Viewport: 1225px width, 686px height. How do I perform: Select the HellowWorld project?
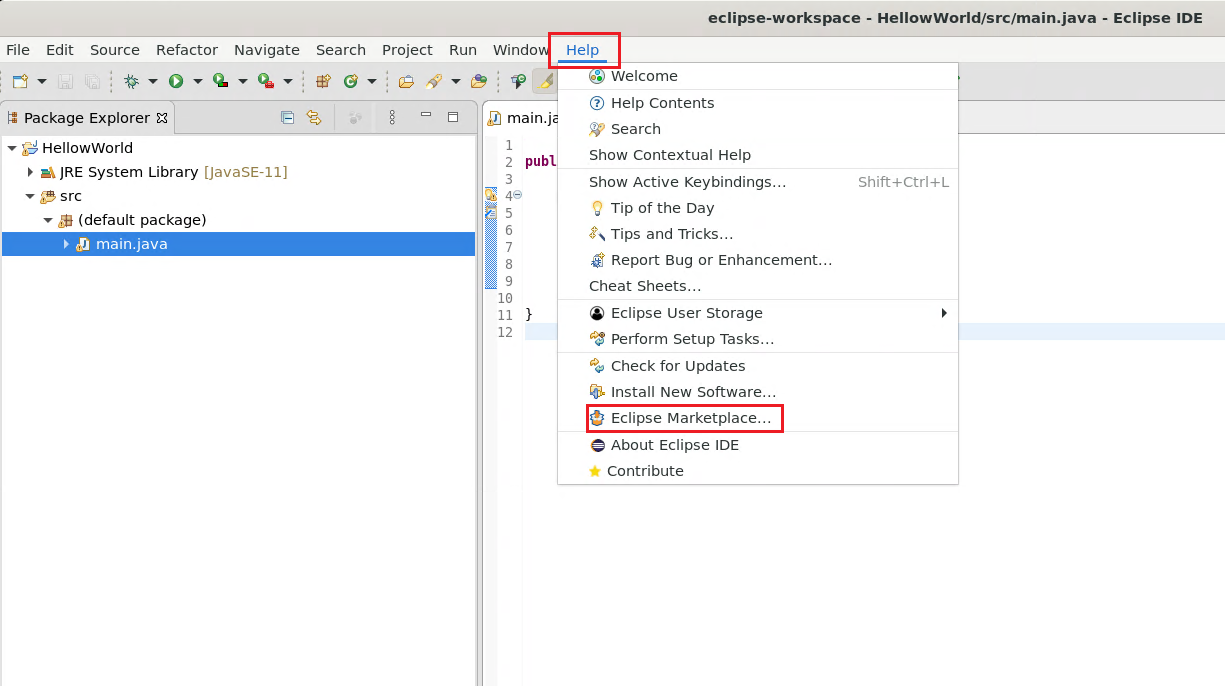[87, 148]
